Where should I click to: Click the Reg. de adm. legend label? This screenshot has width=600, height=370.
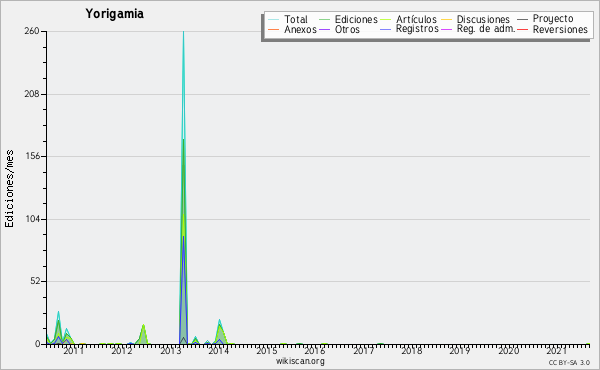coord(486,29)
